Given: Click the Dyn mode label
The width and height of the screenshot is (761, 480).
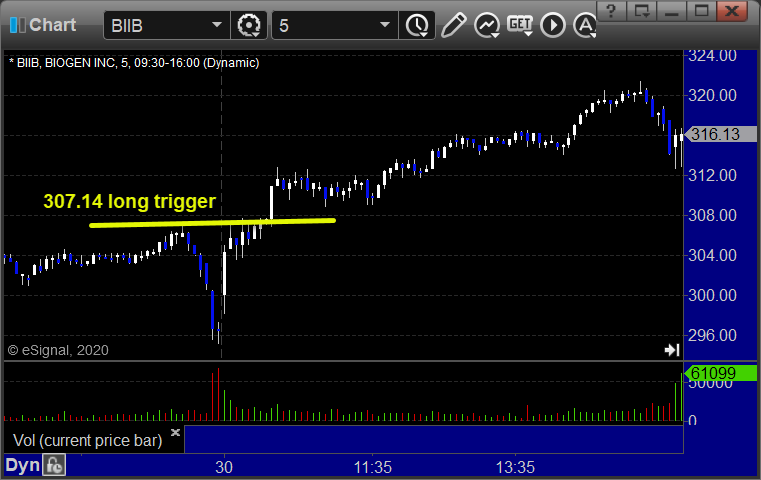Looking at the screenshot, I should pos(22,465).
